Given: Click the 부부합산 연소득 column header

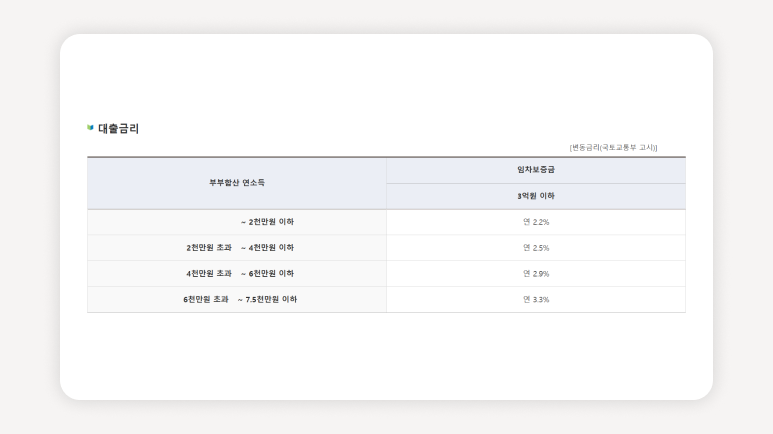Looking at the screenshot, I should pyautogui.click(x=237, y=183).
